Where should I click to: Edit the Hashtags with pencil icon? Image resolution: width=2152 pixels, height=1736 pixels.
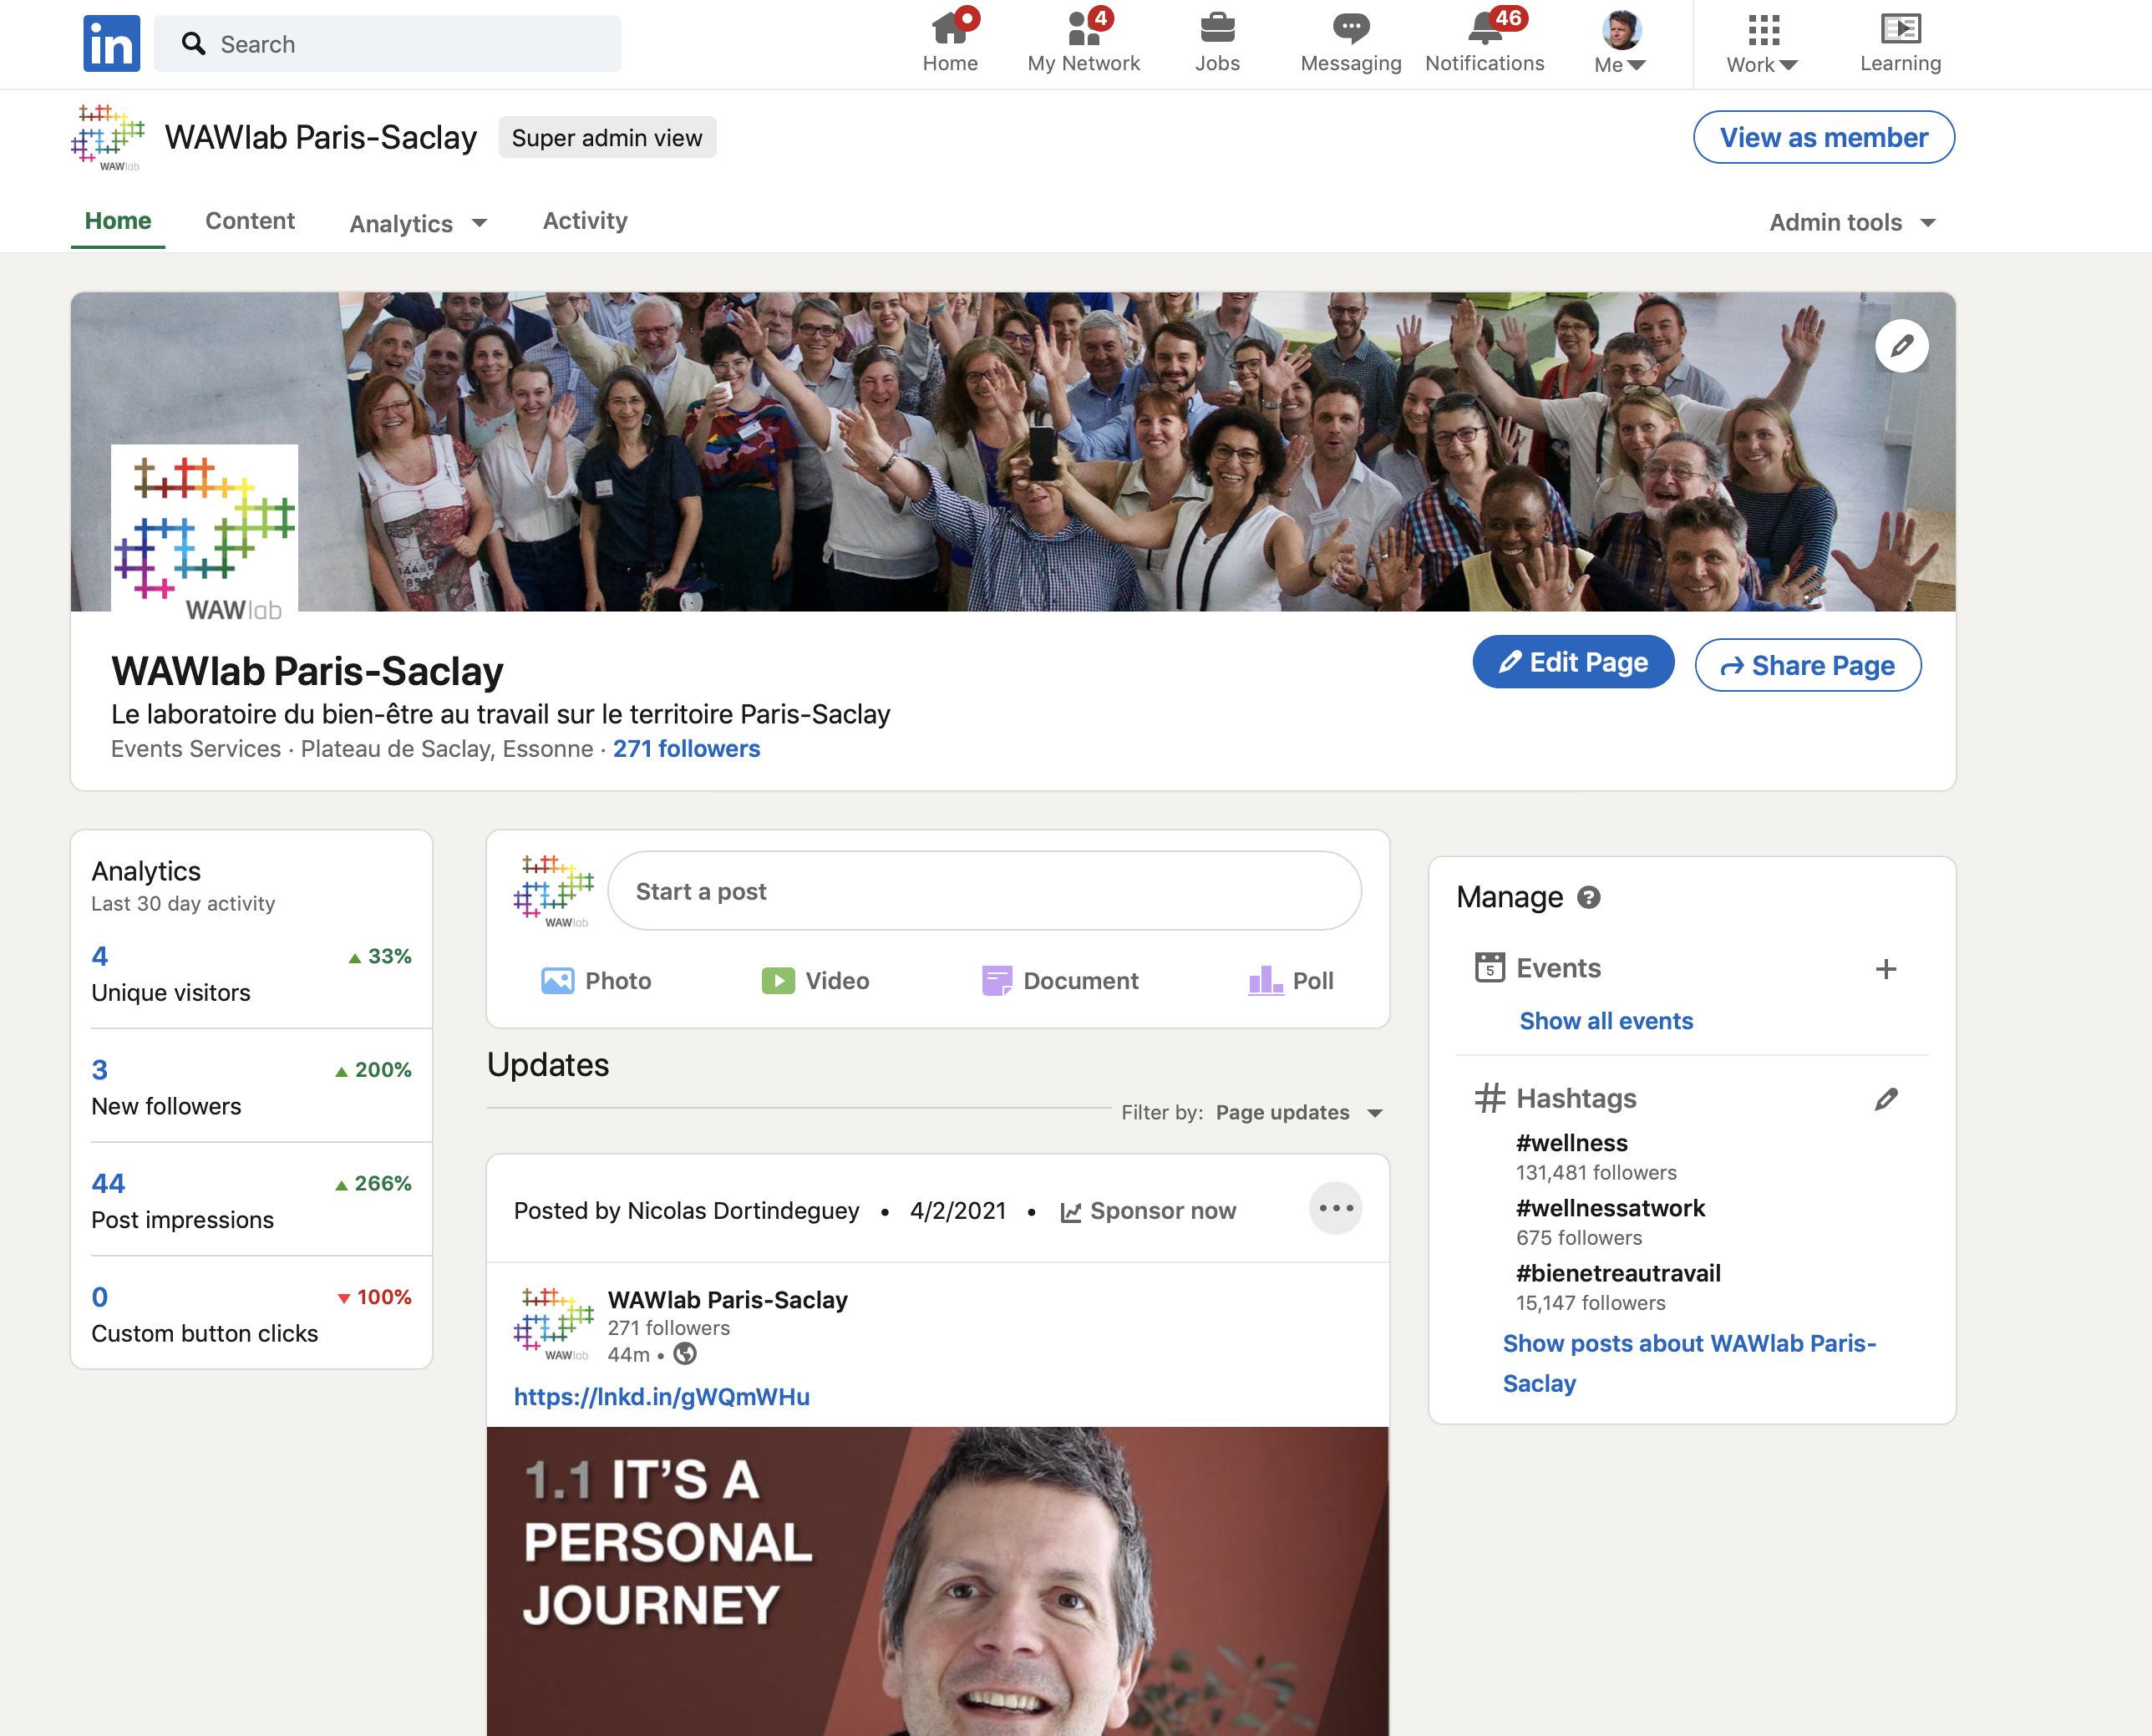click(x=1885, y=1099)
